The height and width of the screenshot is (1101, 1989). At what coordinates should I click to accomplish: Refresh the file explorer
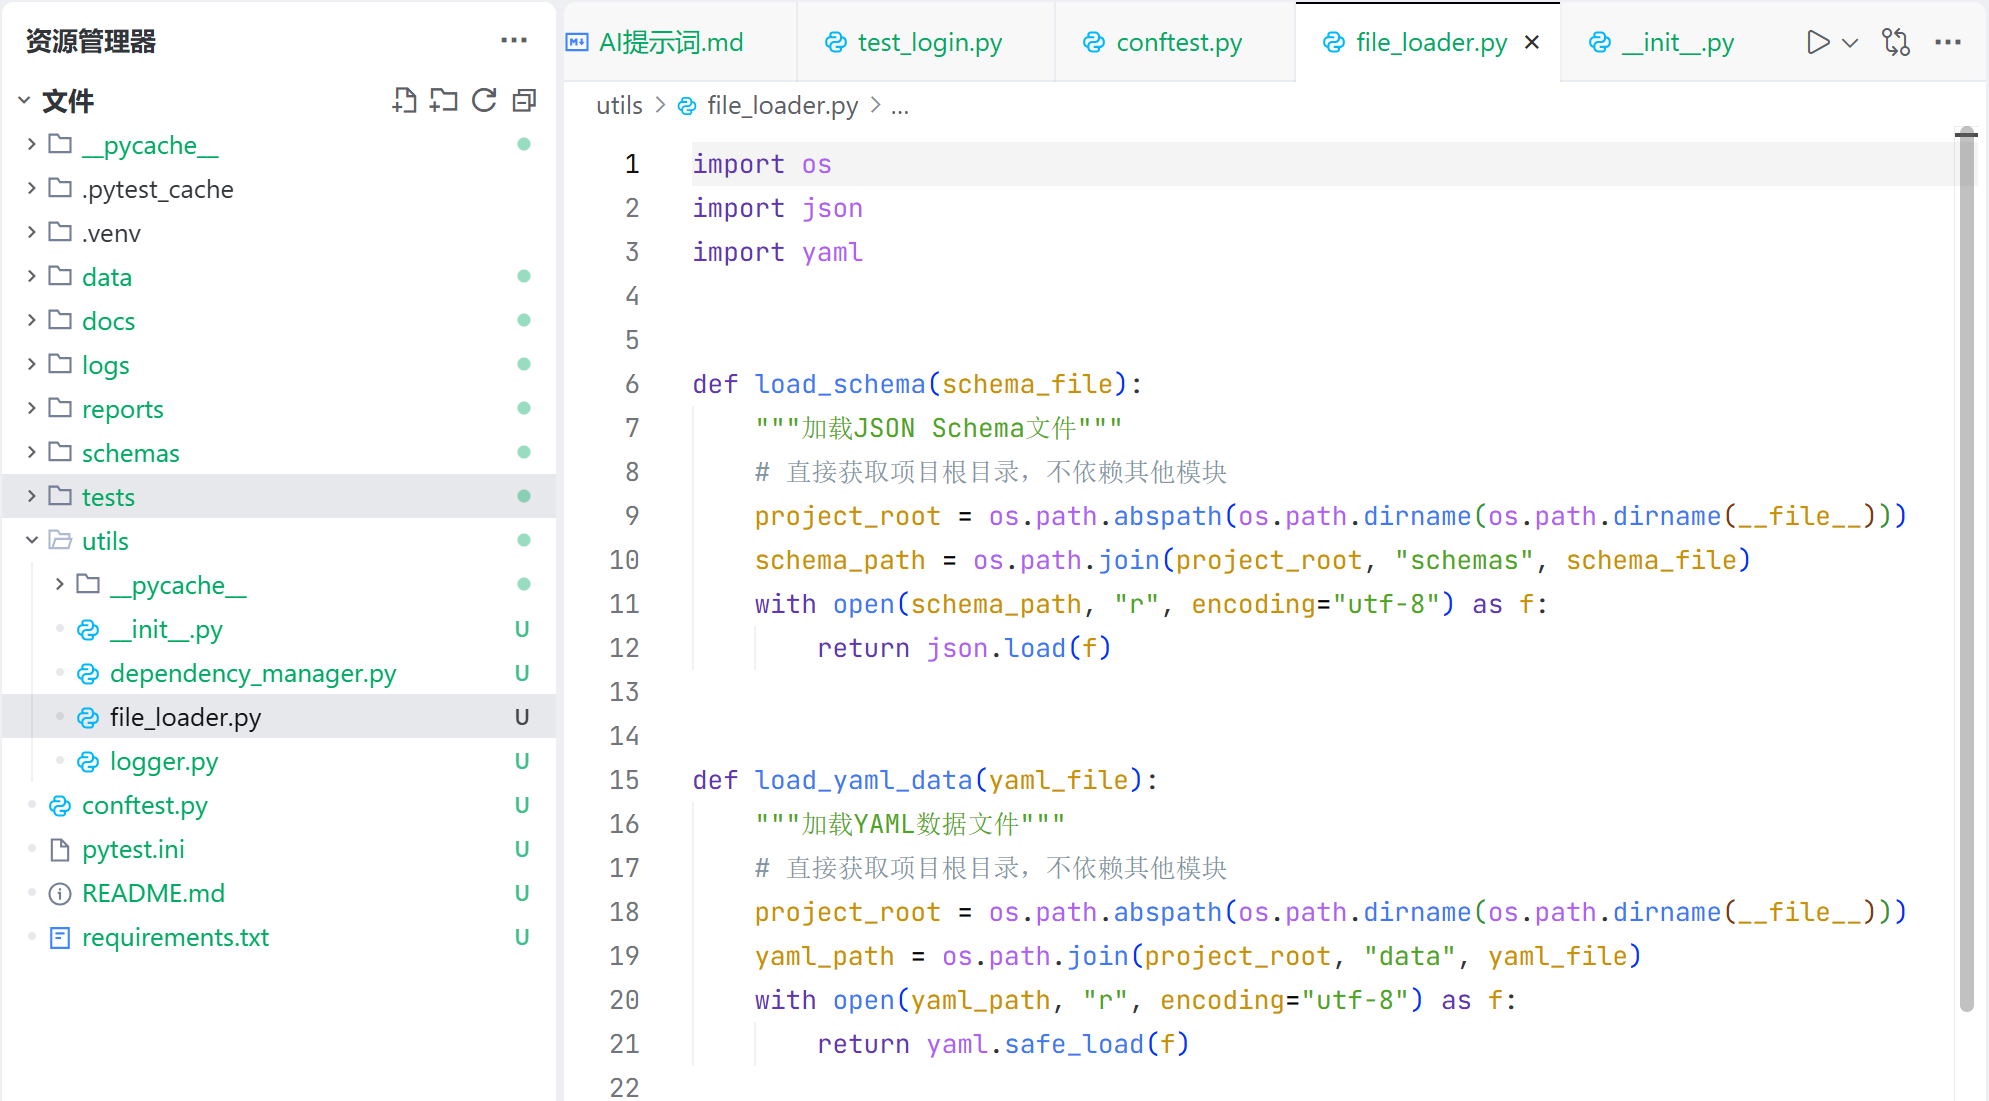click(x=484, y=100)
